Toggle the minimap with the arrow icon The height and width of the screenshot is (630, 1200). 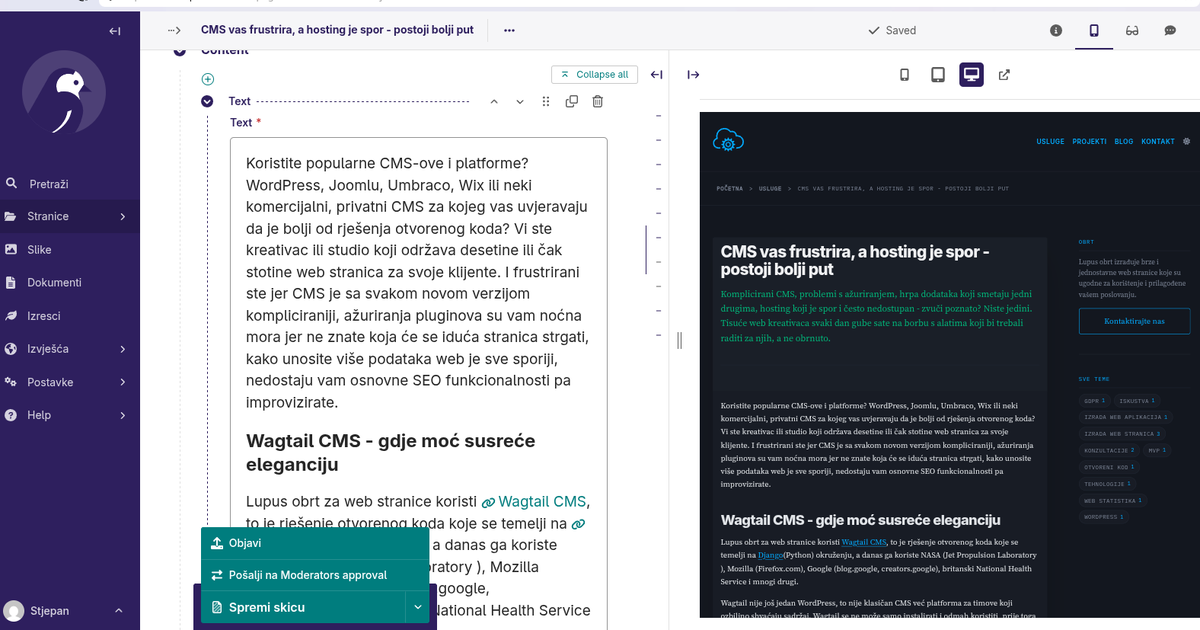tap(656, 74)
